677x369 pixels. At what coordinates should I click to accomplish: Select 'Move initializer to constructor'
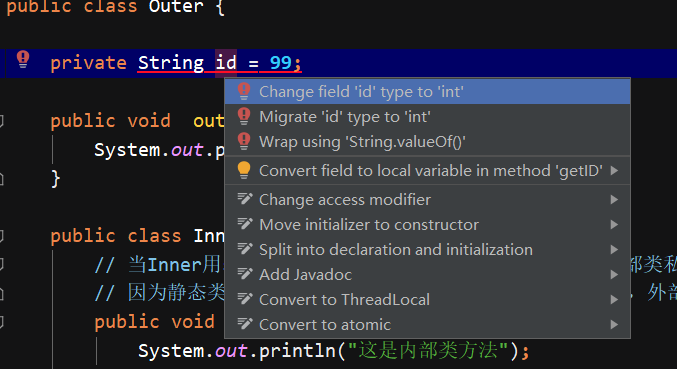427,224
